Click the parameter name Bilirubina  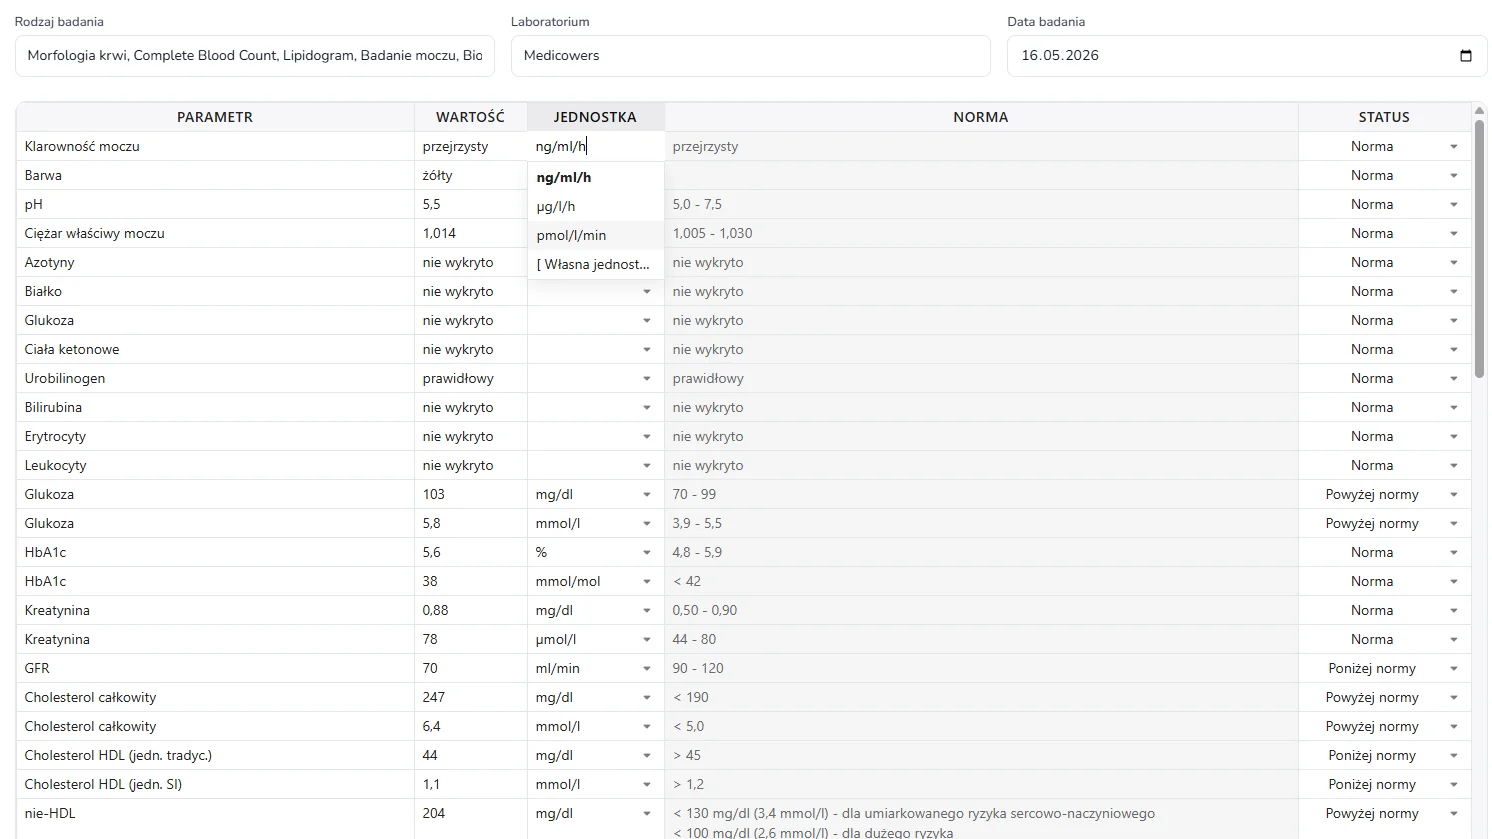(x=54, y=407)
